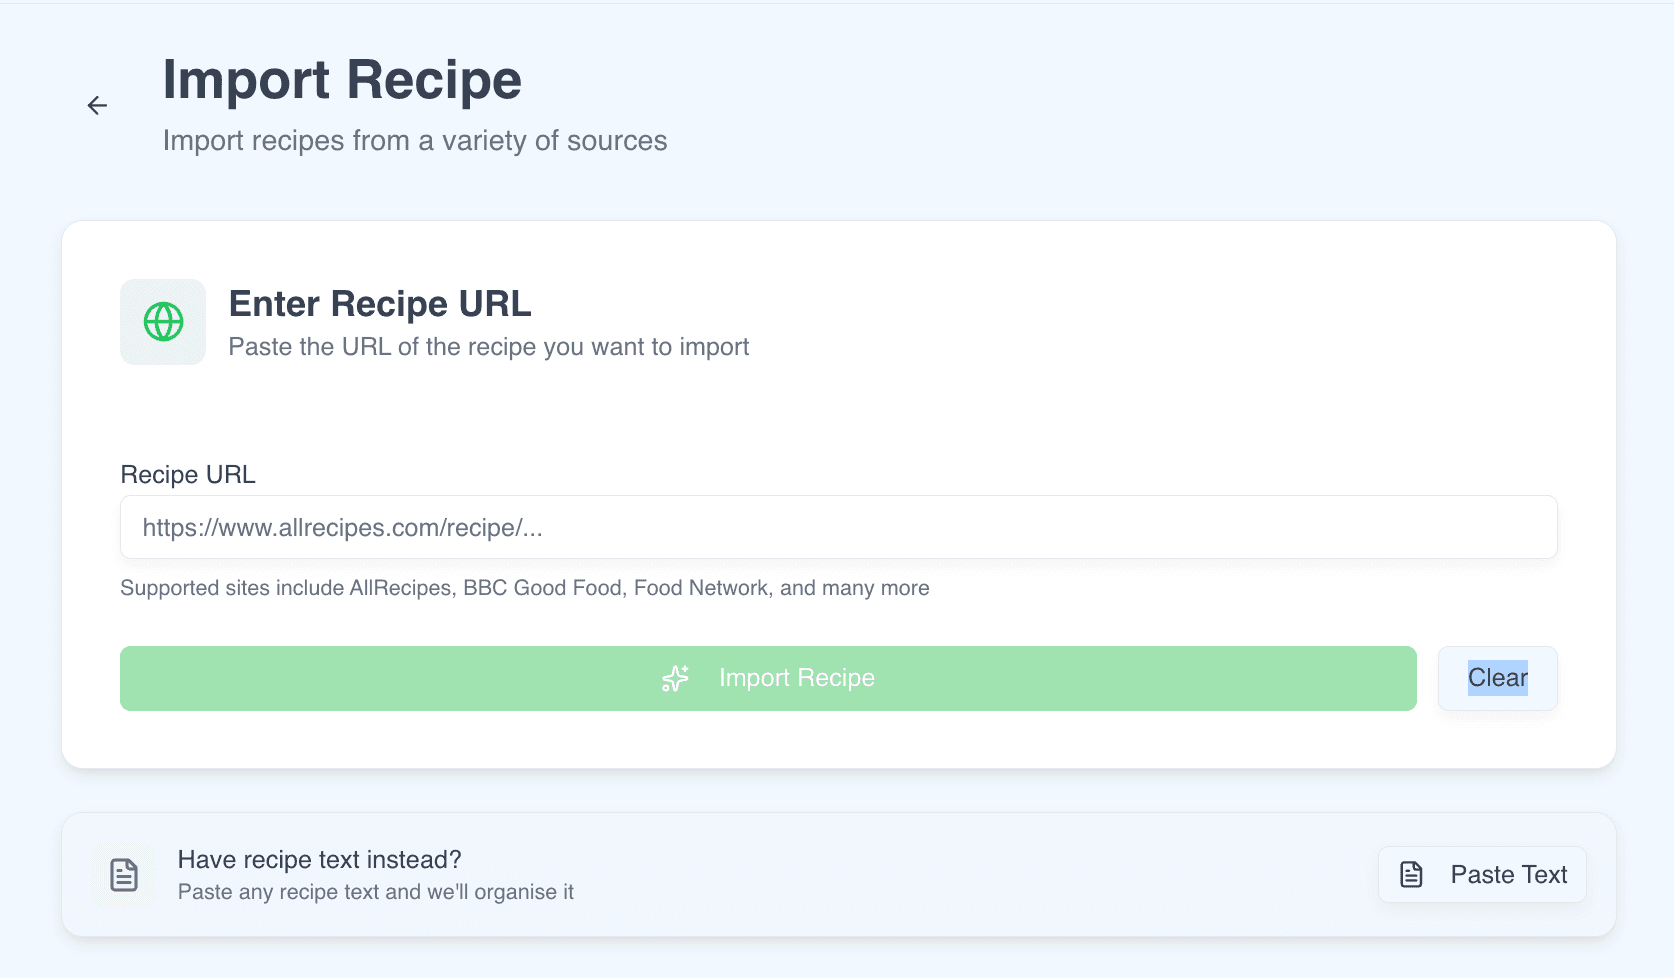Viewport: 1674px width, 978px height.
Task: Click the supported sites hint text
Action: tap(525, 588)
